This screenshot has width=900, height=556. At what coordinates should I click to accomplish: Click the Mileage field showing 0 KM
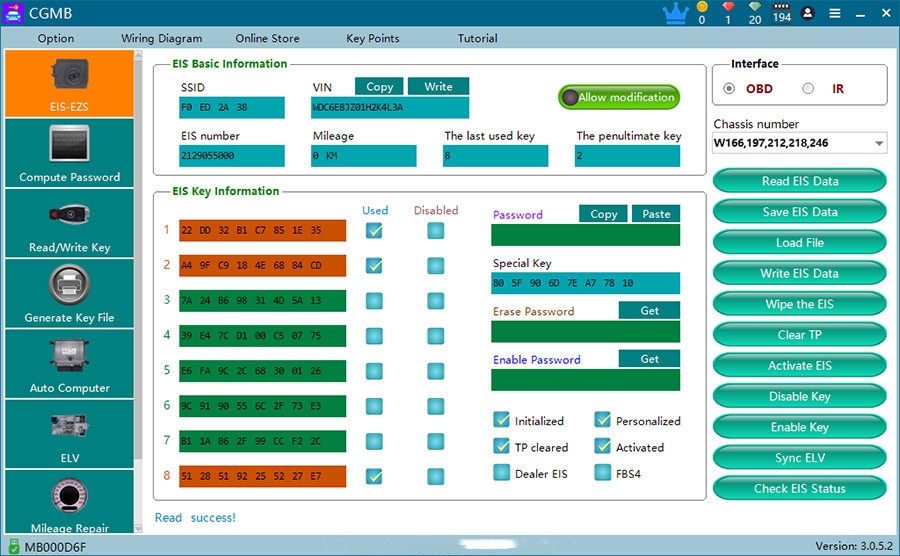[363, 155]
